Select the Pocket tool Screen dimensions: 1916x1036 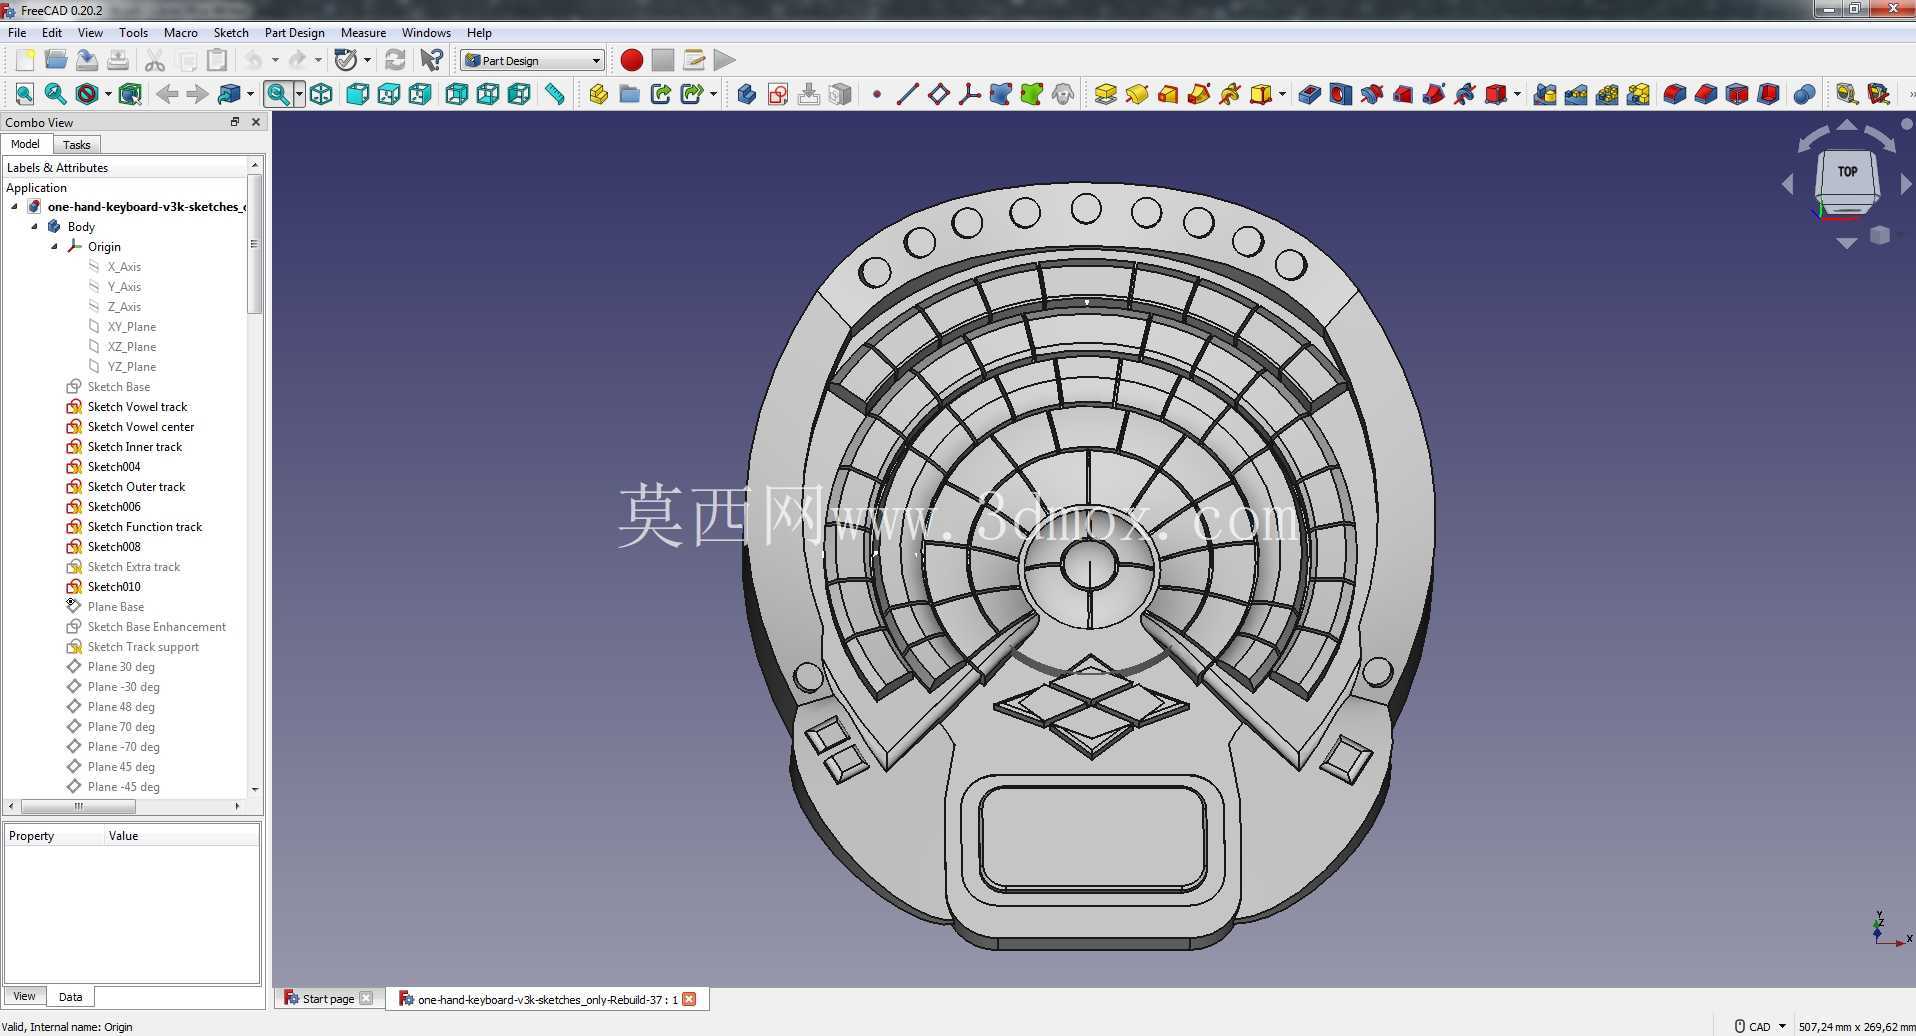(1309, 94)
